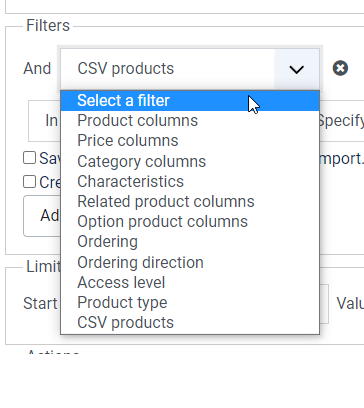The height and width of the screenshot is (408, 364).
Task: Pick Option product columns entry
Action: [190, 222]
